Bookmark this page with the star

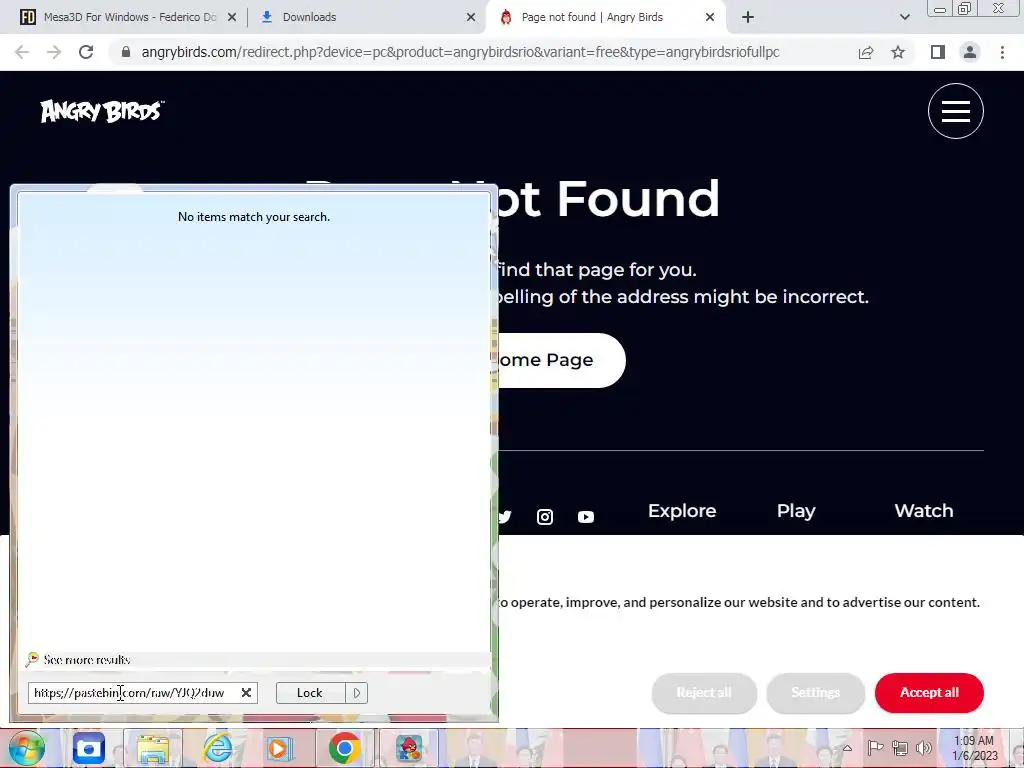click(x=898, y=52)
